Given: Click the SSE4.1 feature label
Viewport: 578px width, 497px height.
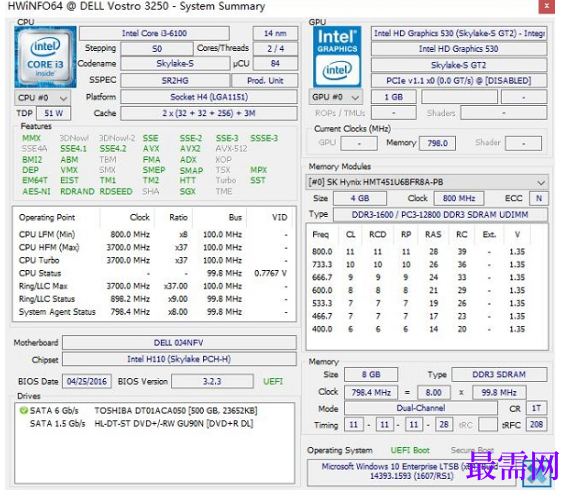Looking at the screenshot, I should tap(73, 149).
